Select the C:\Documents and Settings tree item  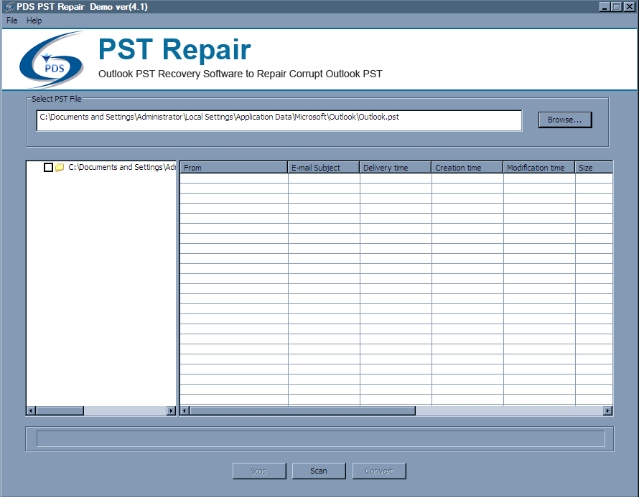click(x=122, y=167)
